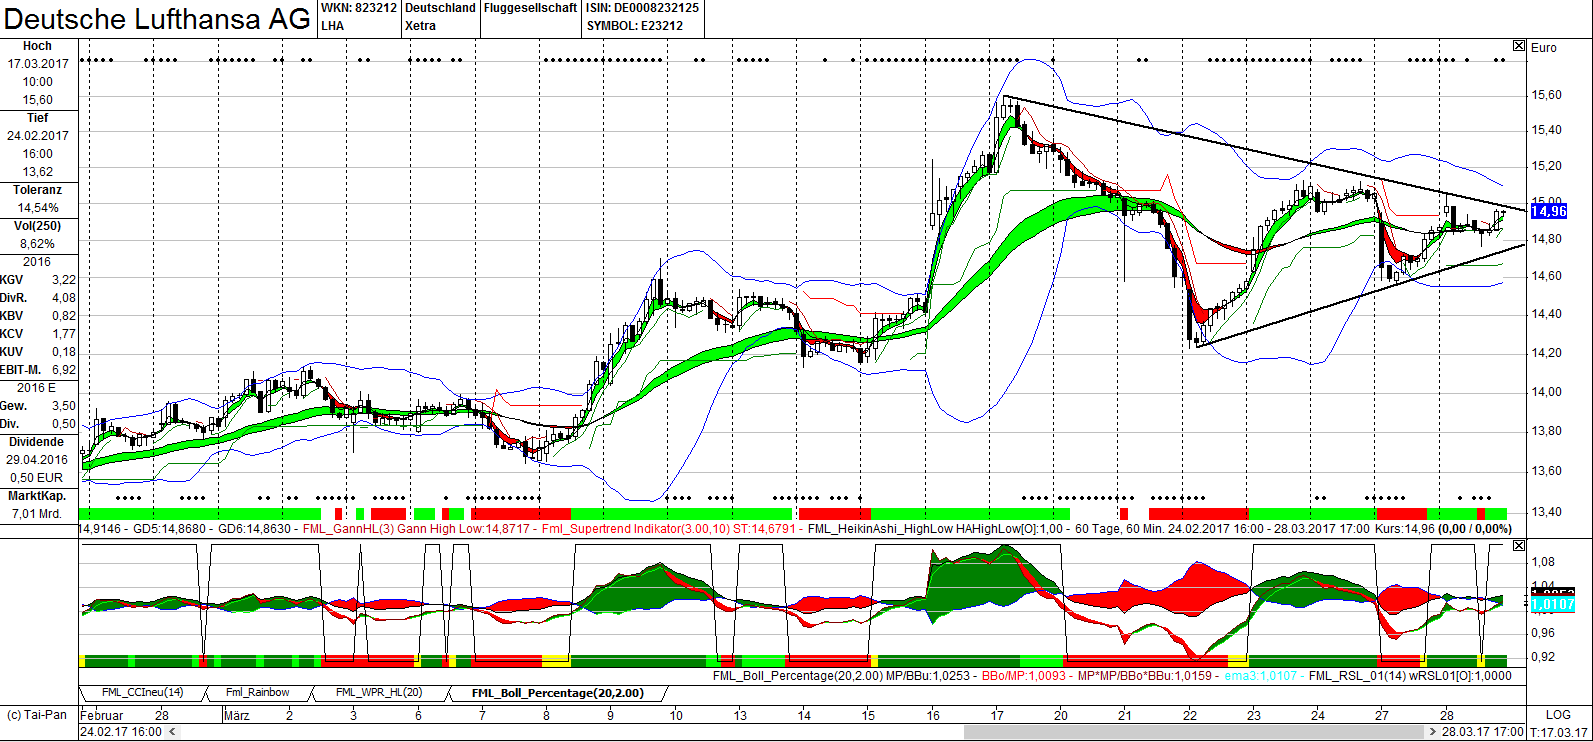Click the Tief heading in the left panel

pos(38,118)
